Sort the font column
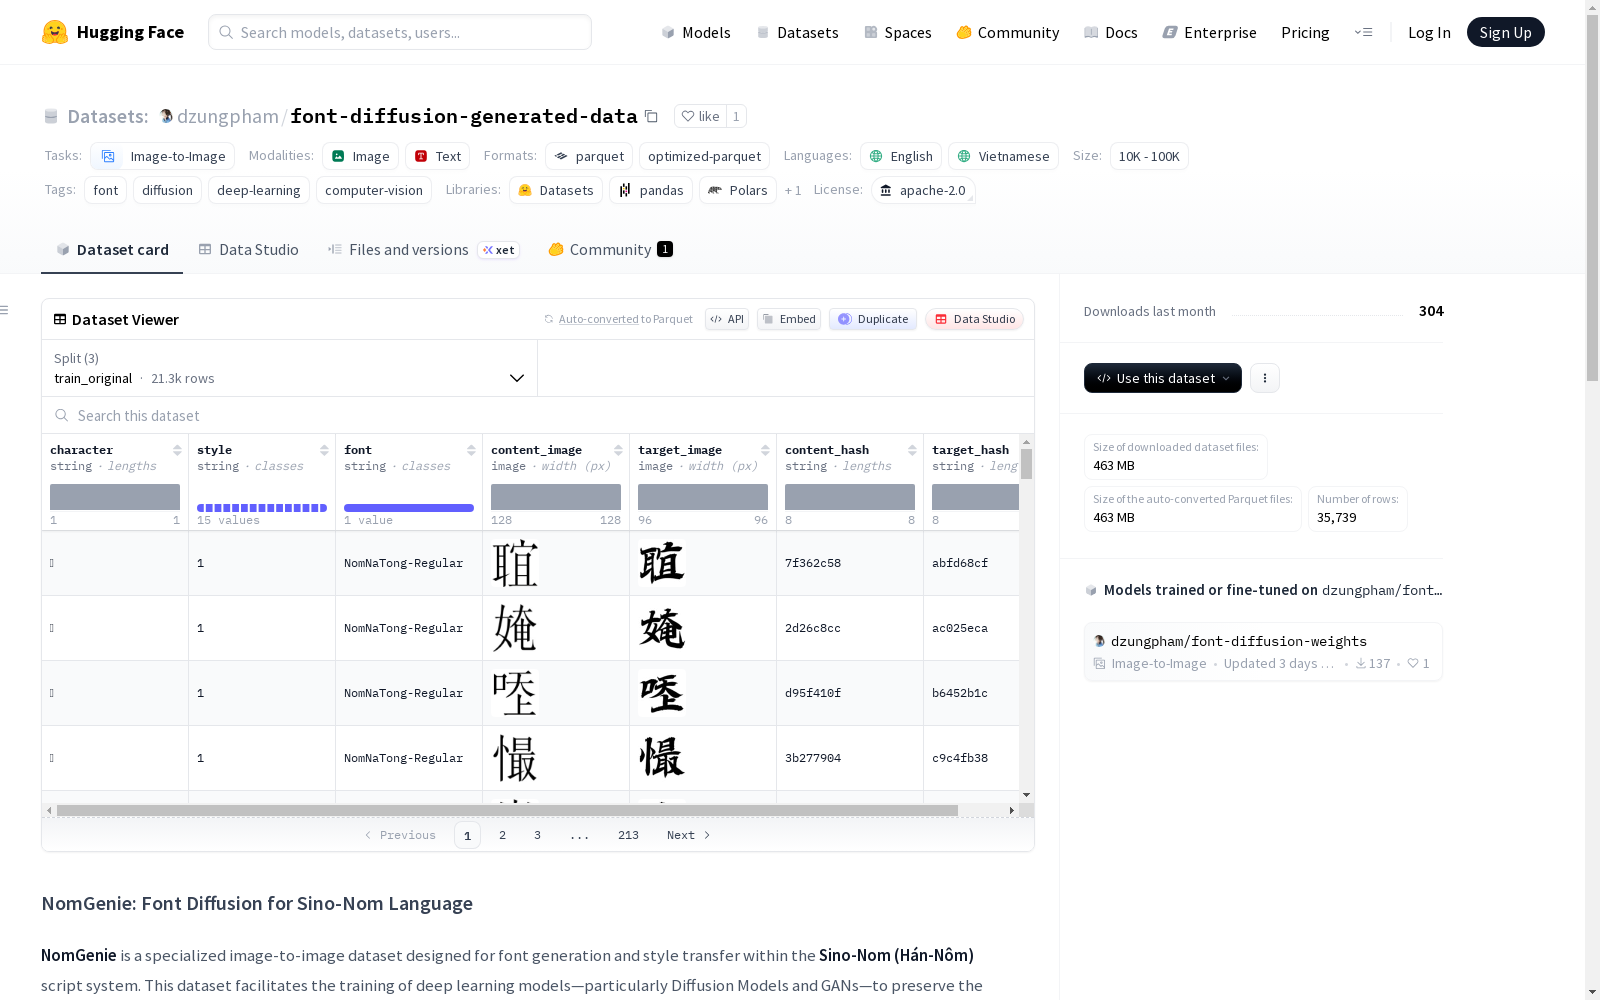The image size is (1600, 1000). coord(471,450)
